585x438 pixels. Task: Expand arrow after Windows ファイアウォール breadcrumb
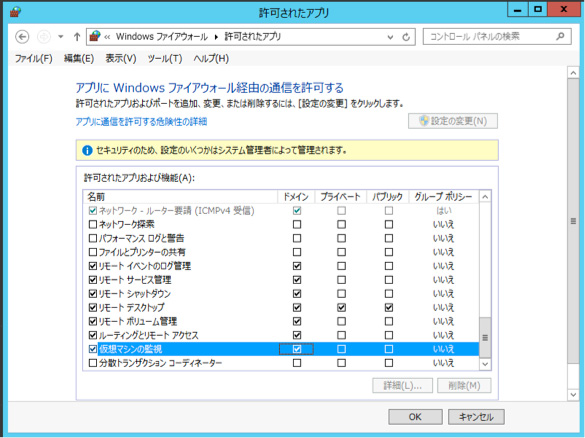point(216,37)
